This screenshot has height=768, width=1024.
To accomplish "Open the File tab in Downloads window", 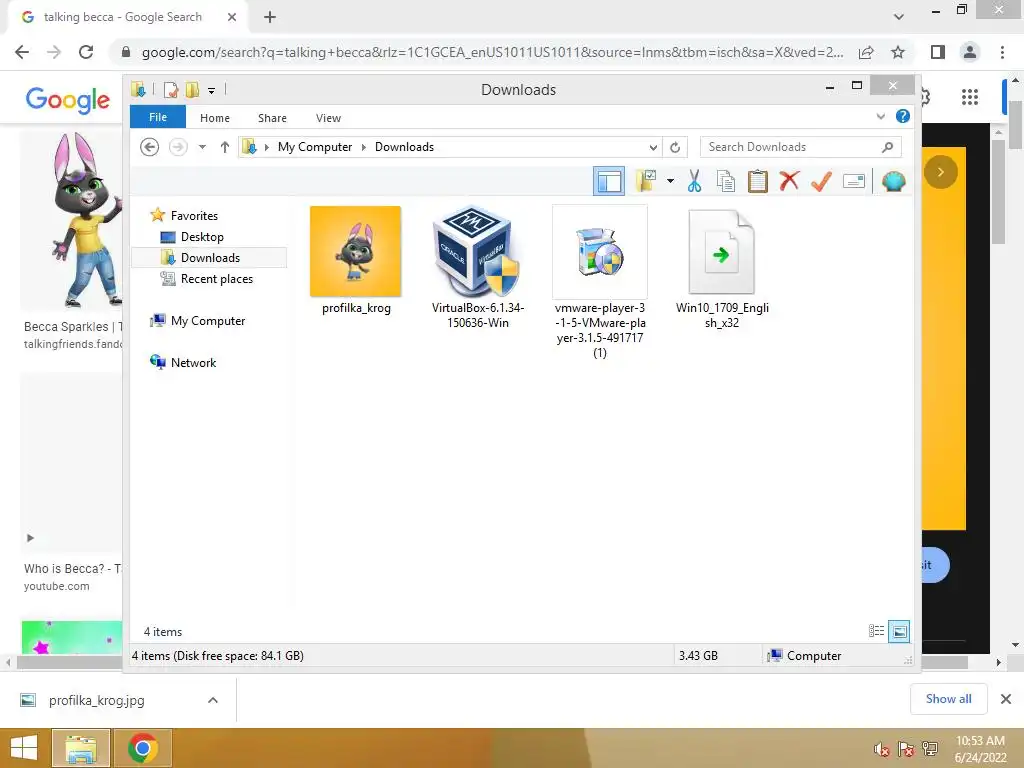I will tap(158, 118).
